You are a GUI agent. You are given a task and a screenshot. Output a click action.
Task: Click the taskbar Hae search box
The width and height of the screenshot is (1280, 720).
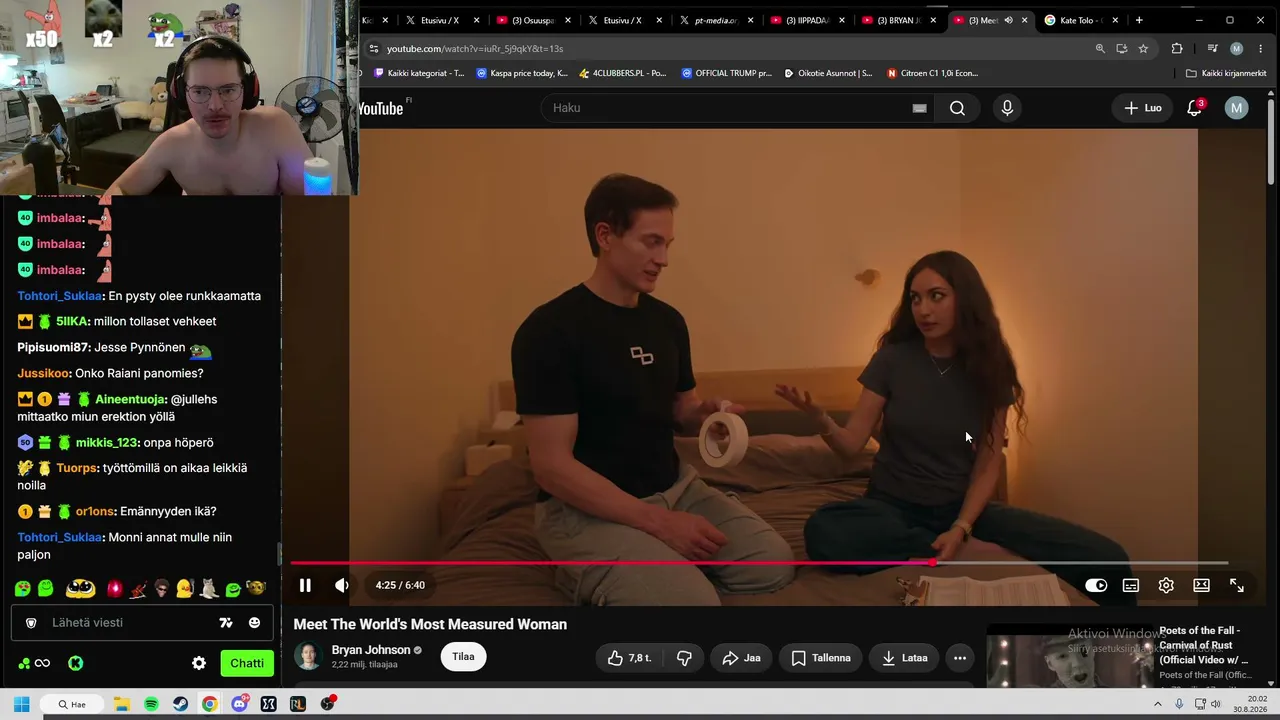[x=73, y=704]
